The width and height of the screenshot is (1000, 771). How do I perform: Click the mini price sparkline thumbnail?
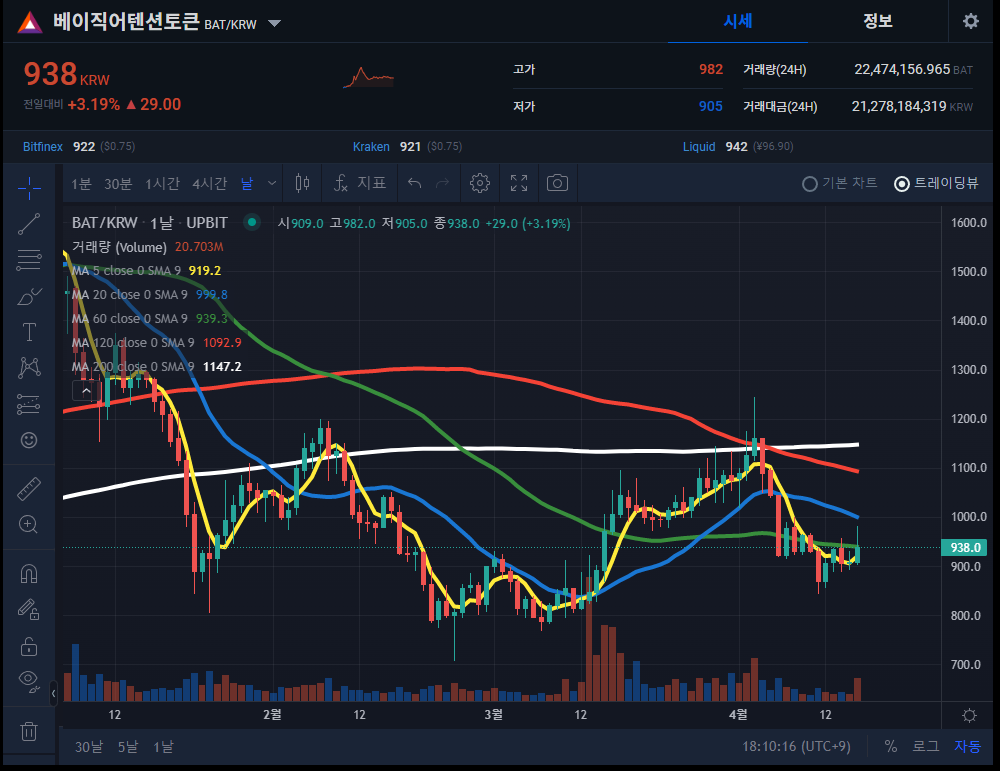point(369,78)
